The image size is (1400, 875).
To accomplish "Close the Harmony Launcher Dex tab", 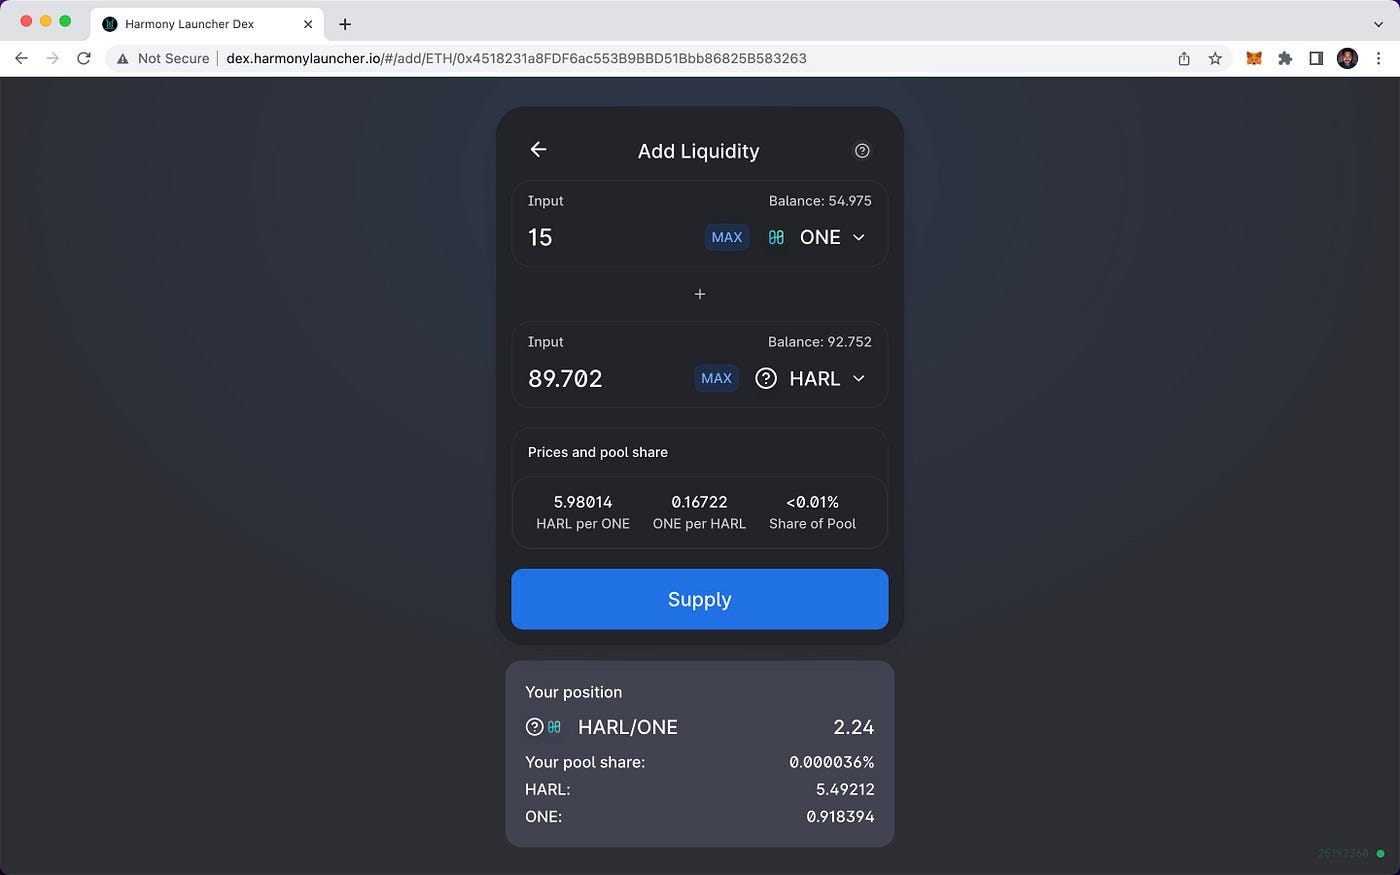I will click(308, 24).
